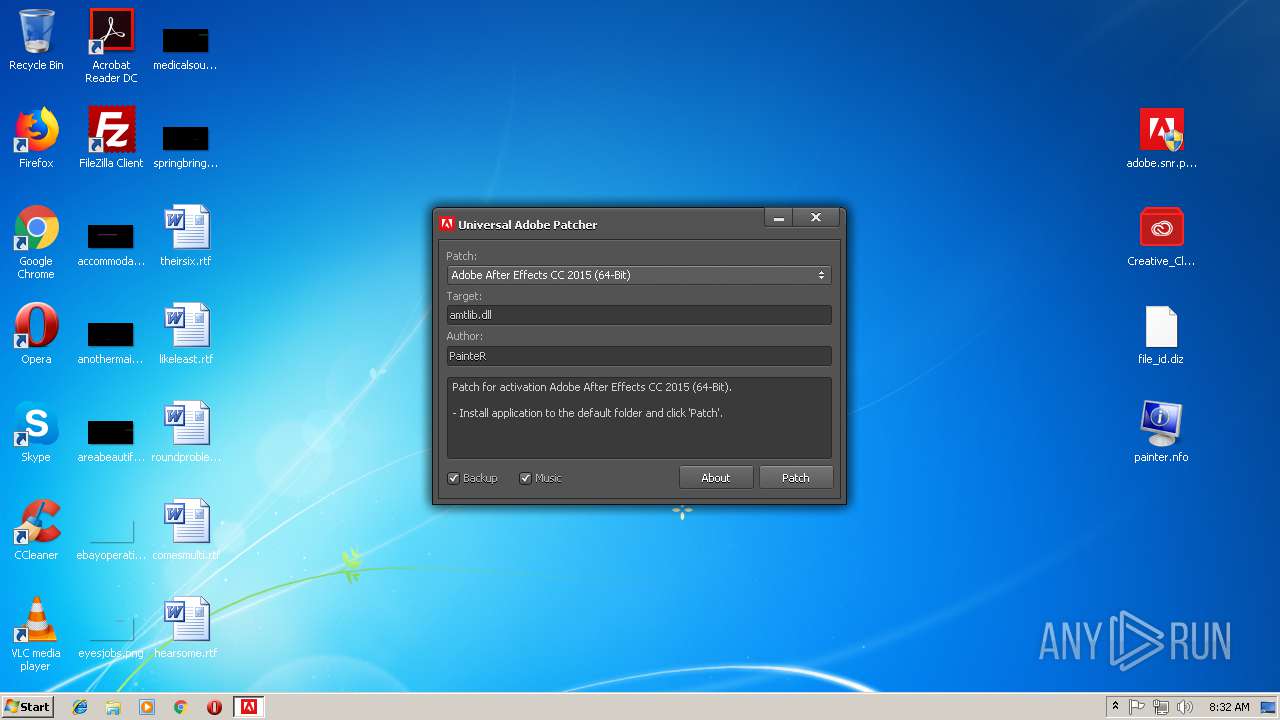Select the roundproble... document icon
This screenshot has width=1280, height=720.
point(185,432)
